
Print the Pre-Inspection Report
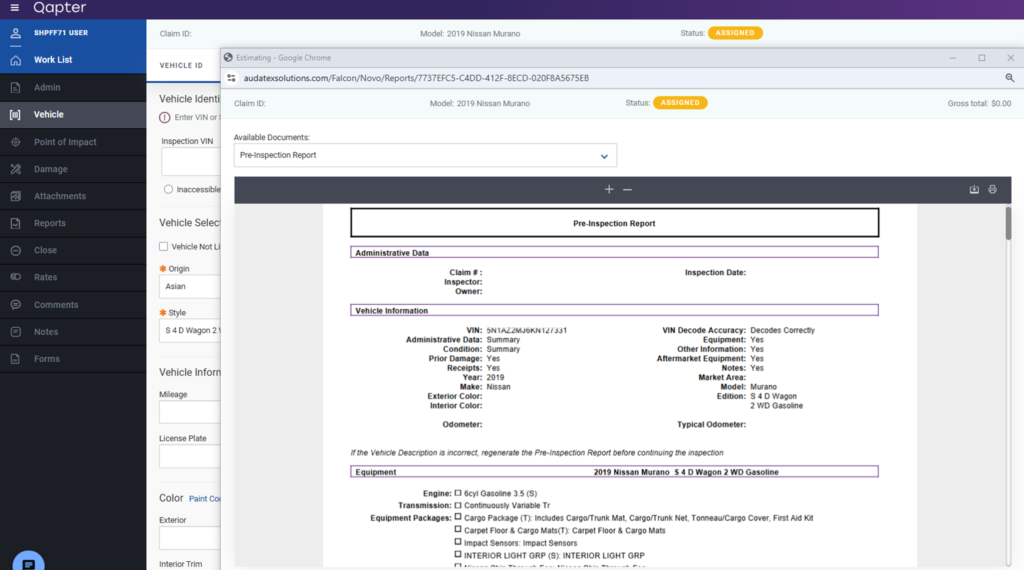(x=992, y=189)
